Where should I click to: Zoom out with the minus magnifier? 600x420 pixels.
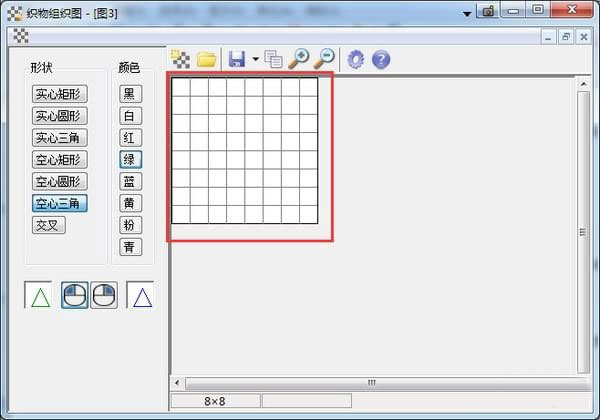click(324, 59)
